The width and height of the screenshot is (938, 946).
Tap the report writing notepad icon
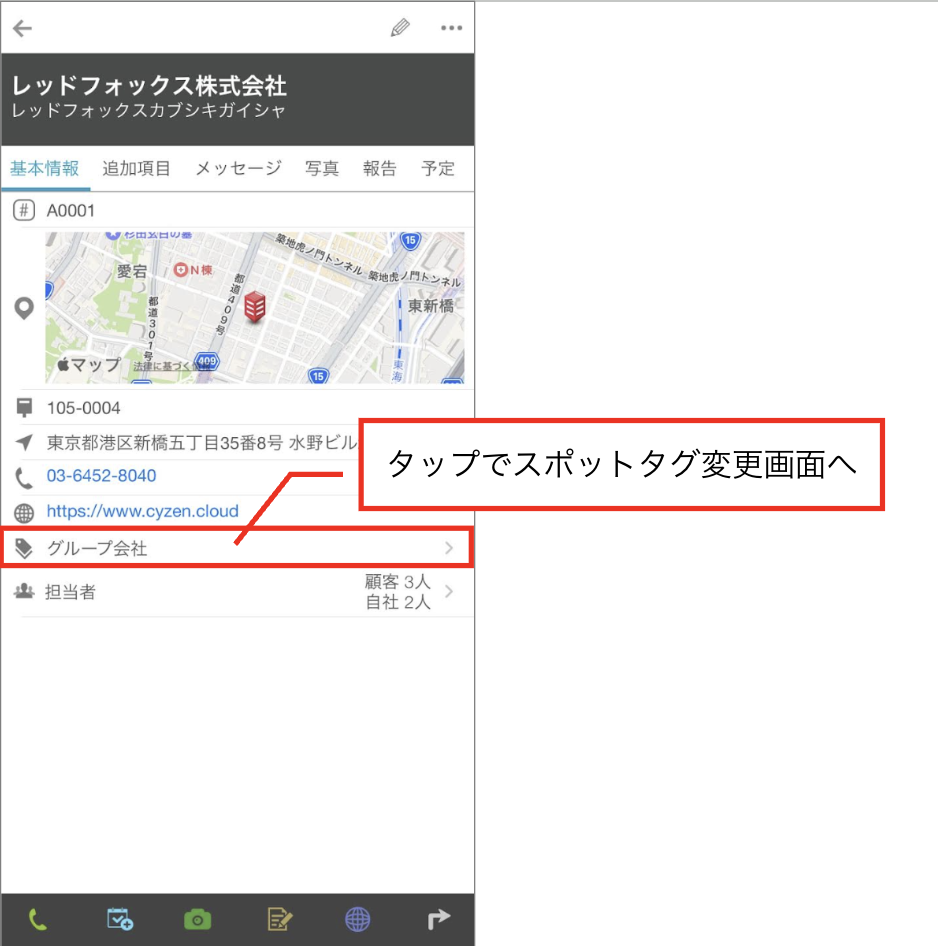pyautogui.click(x=279, y=919)
